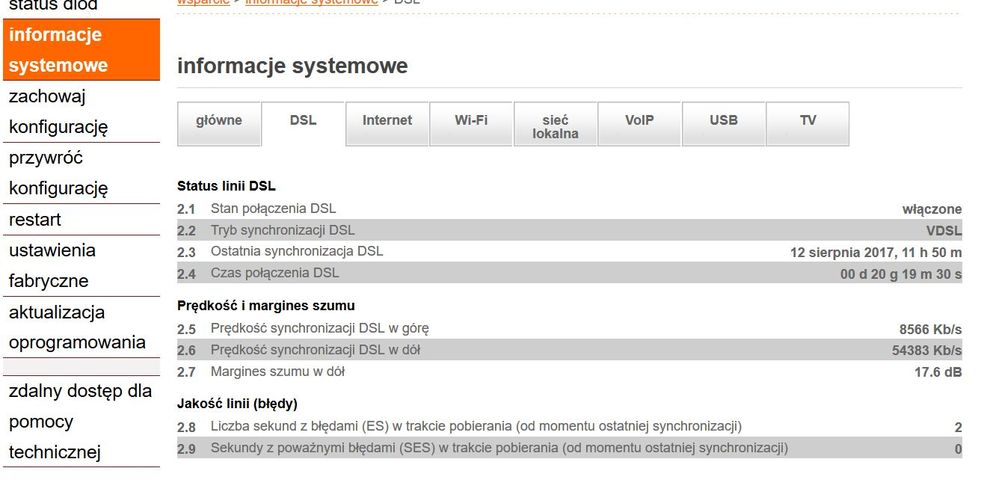
Task: Click the restart menu item
Action: point(35,219)
